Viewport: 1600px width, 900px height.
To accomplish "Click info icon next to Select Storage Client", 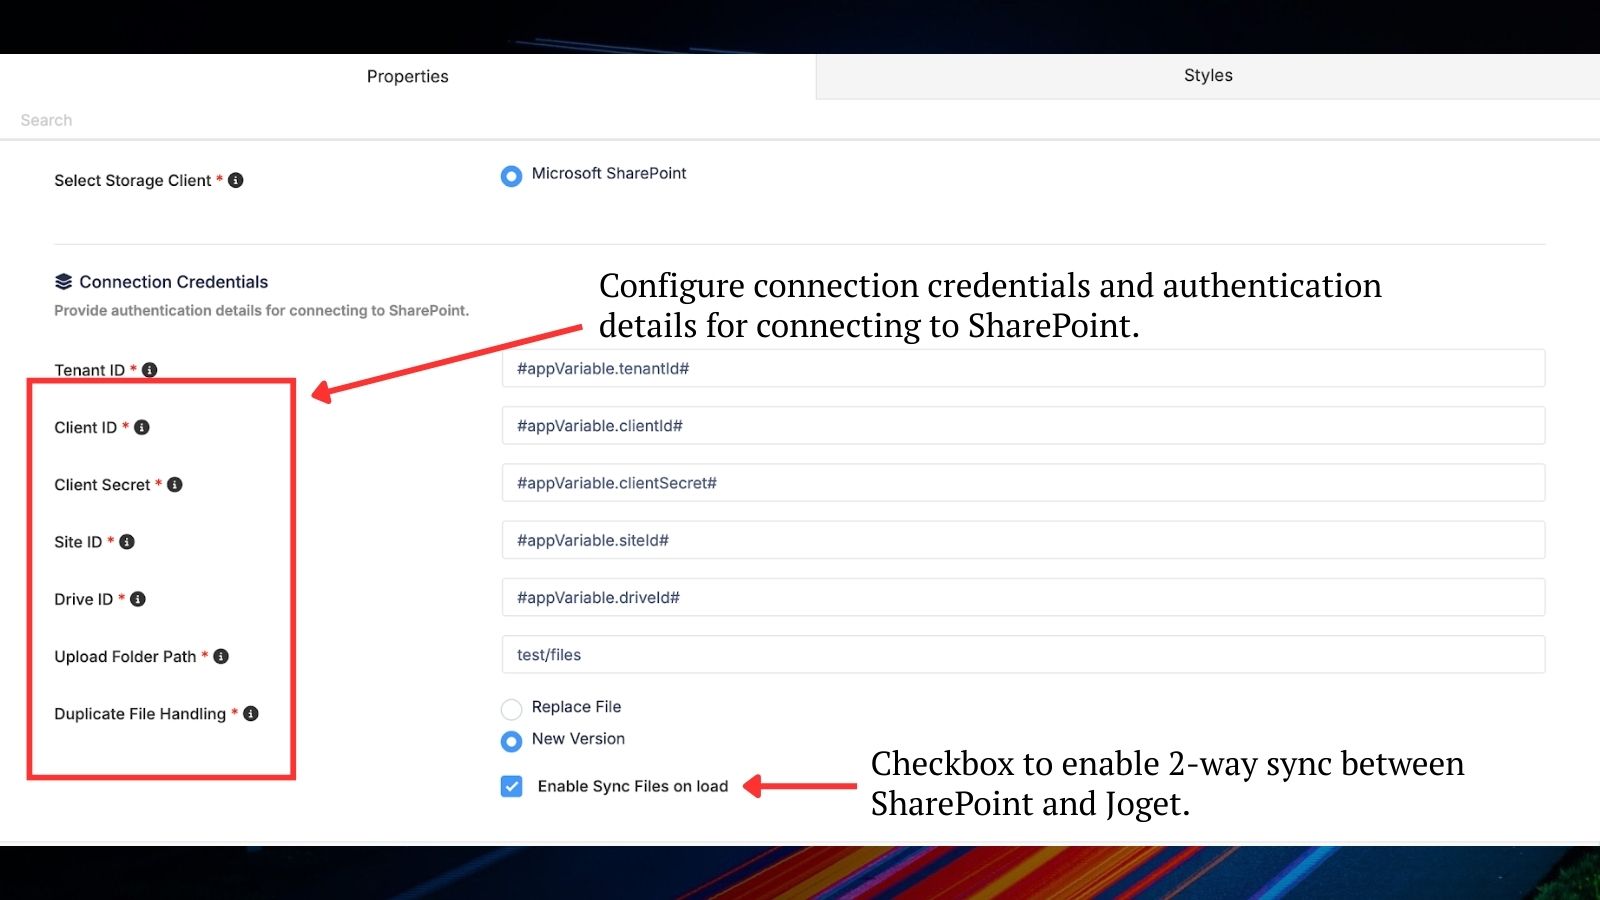I will [236, 180].
